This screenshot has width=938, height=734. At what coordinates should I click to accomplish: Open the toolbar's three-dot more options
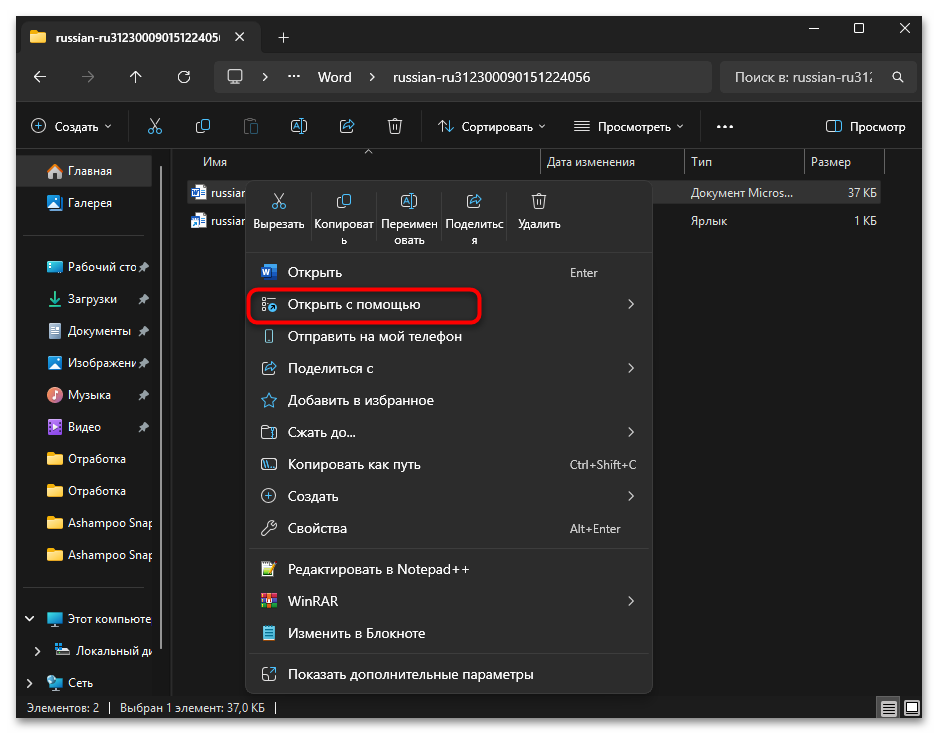click(725, 127)
